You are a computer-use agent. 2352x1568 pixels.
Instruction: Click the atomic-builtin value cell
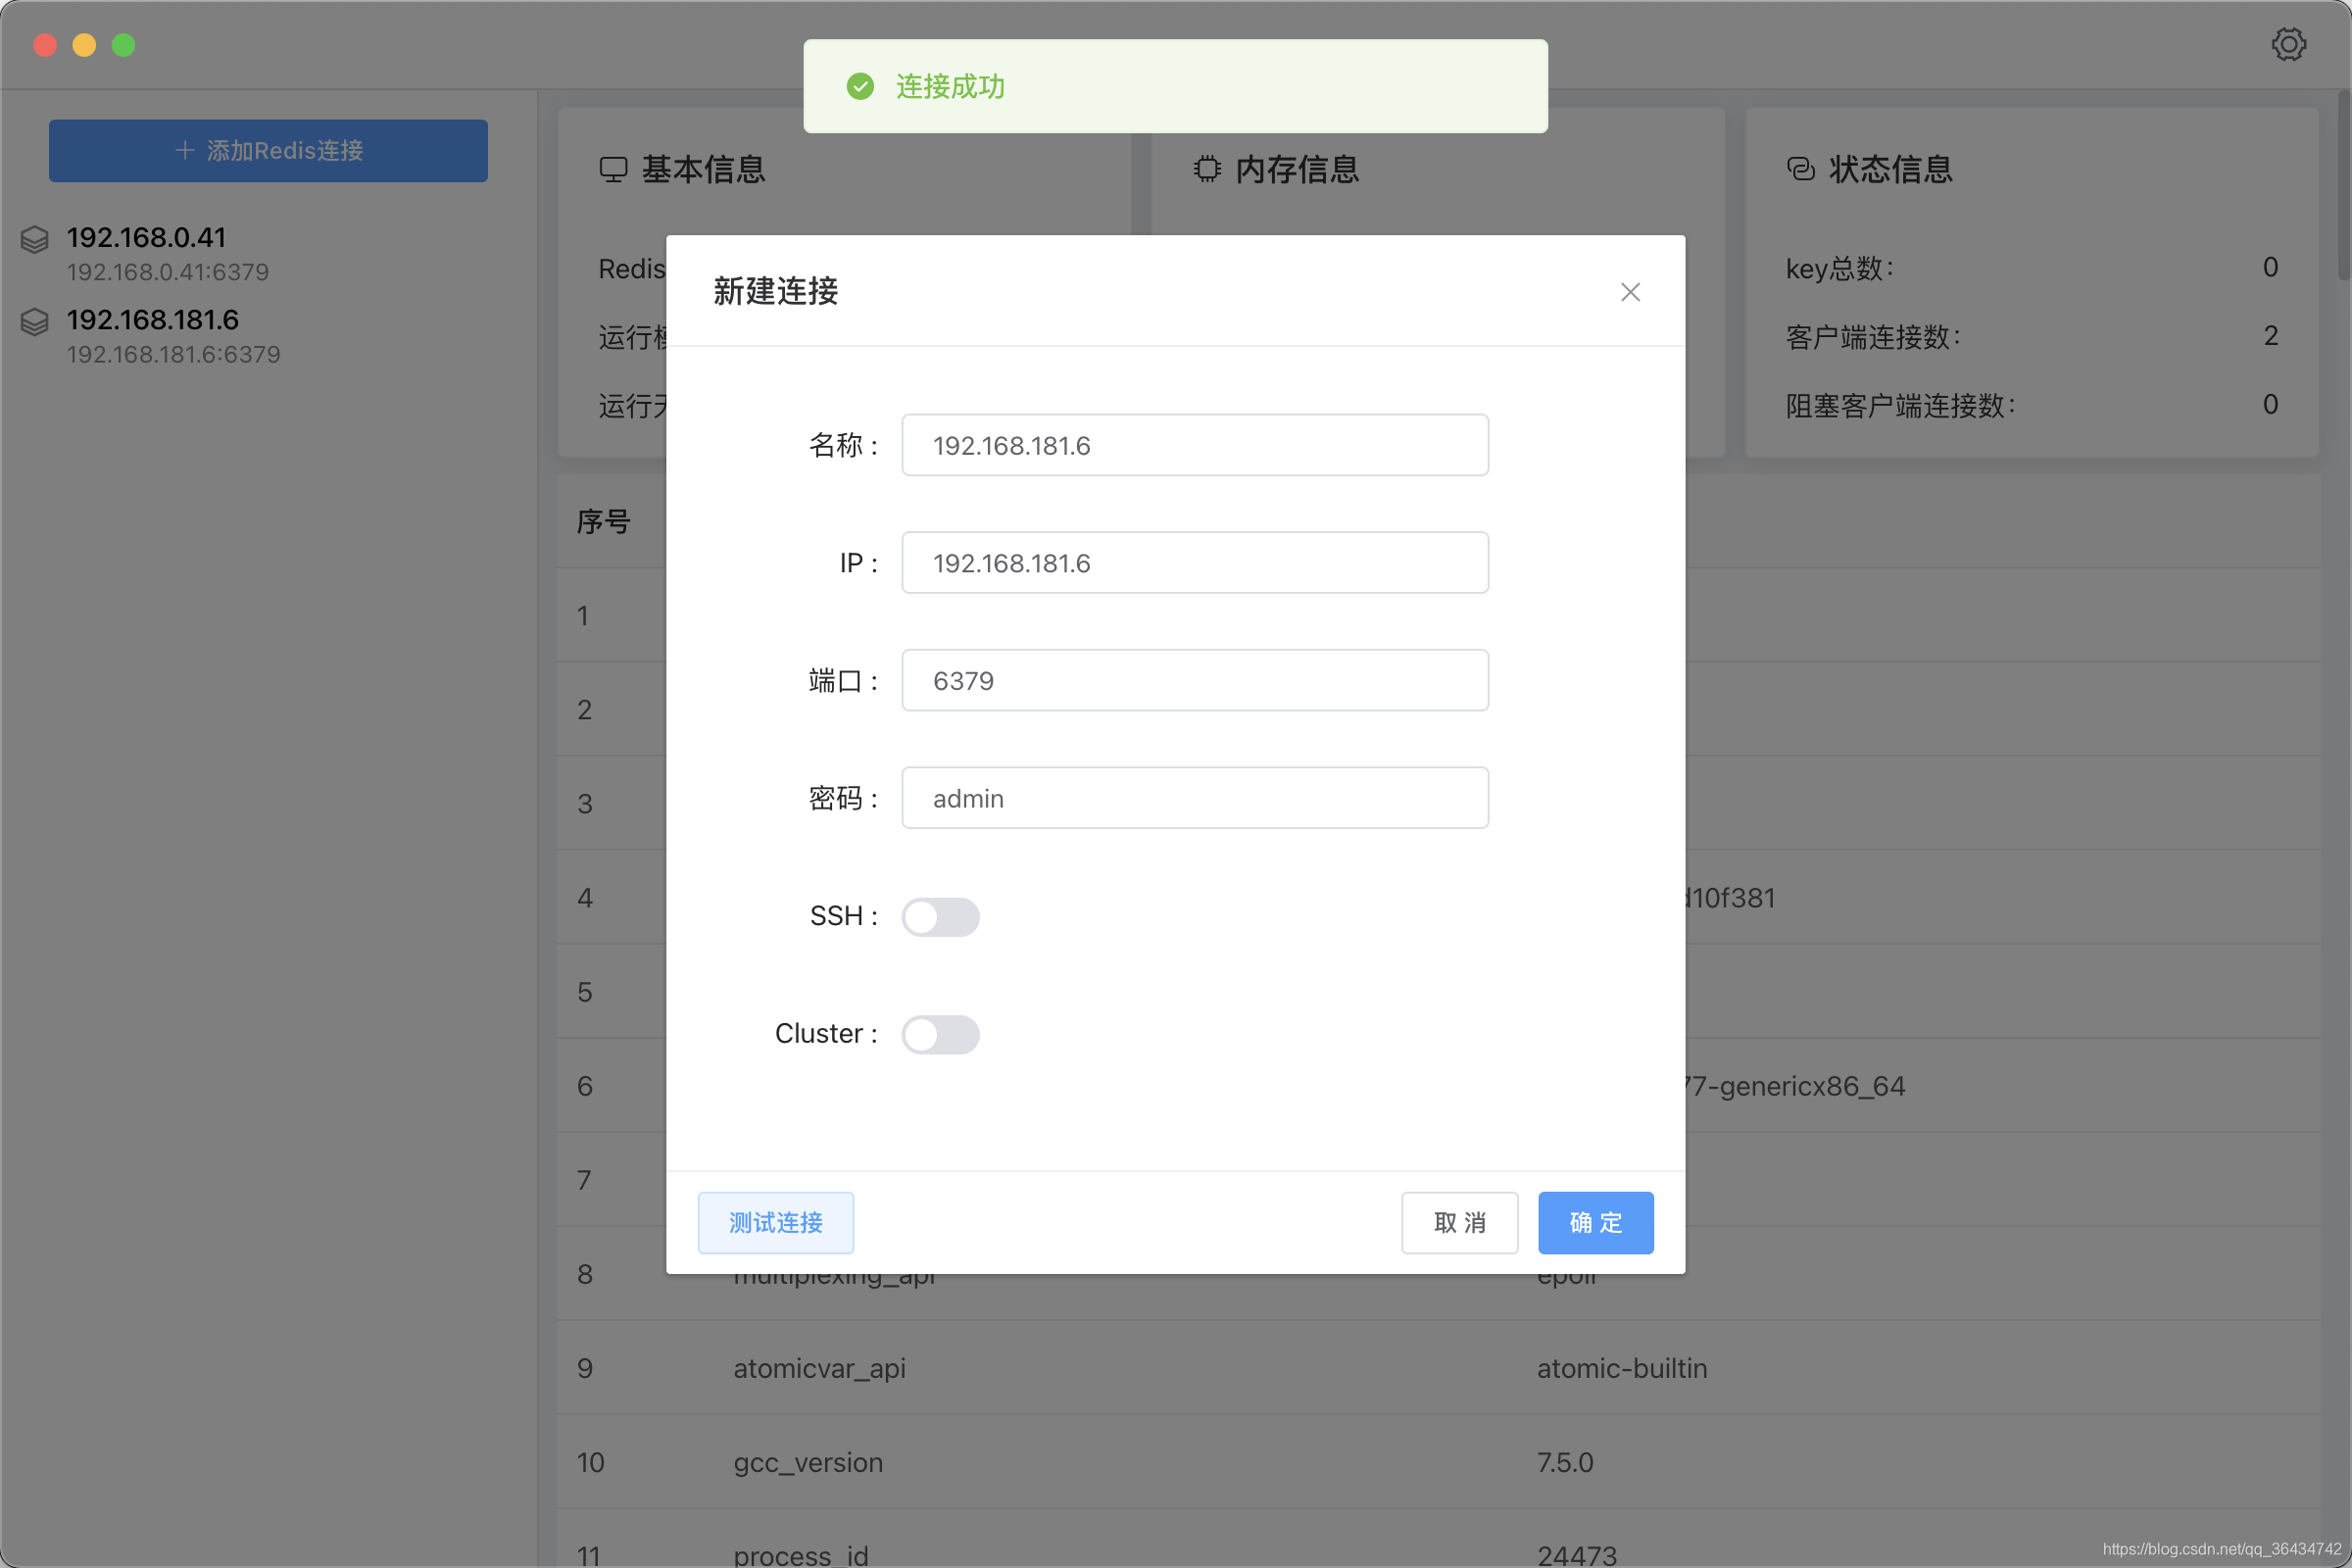1622,1368
